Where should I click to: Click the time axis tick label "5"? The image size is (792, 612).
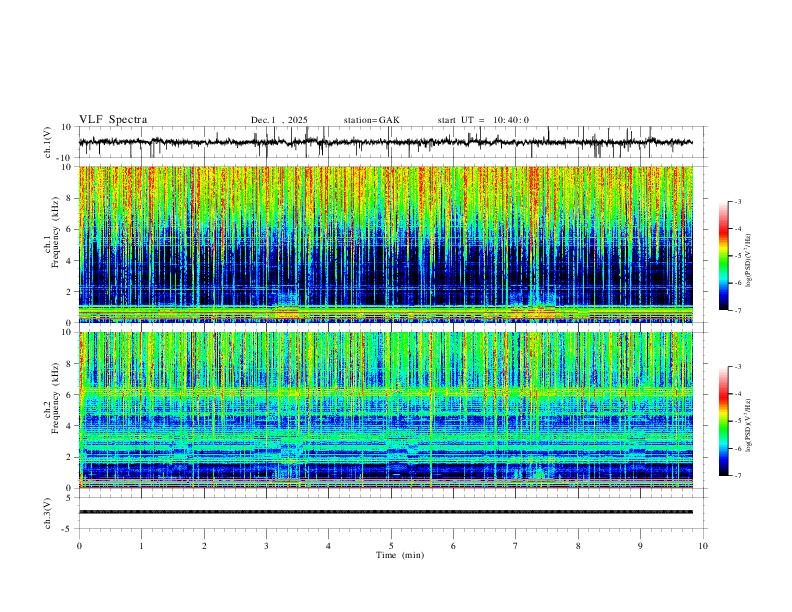[391, 546]
